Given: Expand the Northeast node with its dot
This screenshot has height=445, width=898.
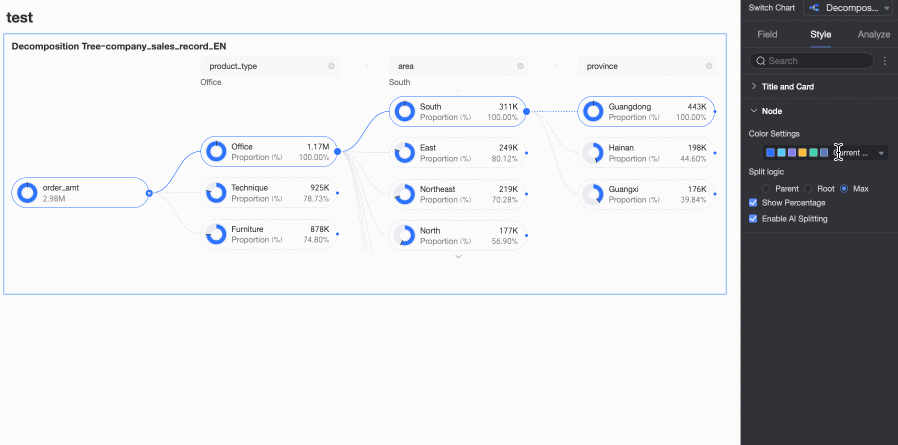Looking at the screenshot, I should (x=526, y=194).
